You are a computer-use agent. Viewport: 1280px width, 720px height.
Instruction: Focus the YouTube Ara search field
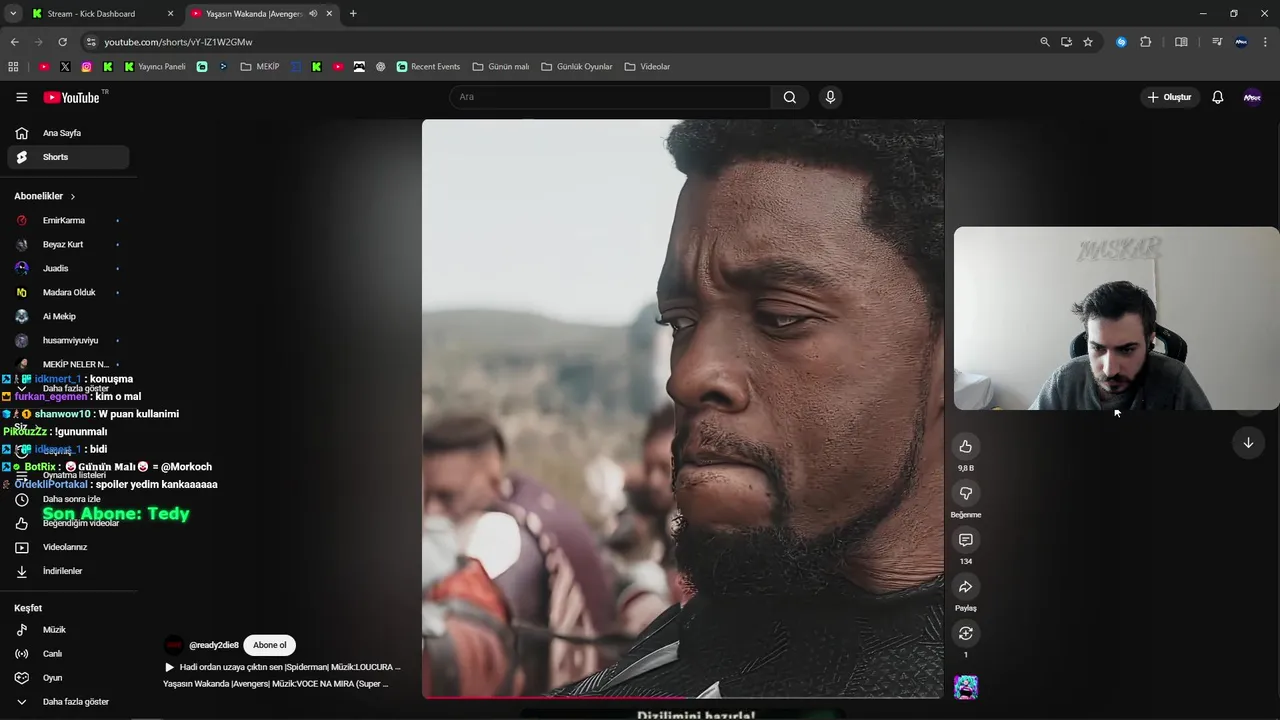(x=610, y=97)
